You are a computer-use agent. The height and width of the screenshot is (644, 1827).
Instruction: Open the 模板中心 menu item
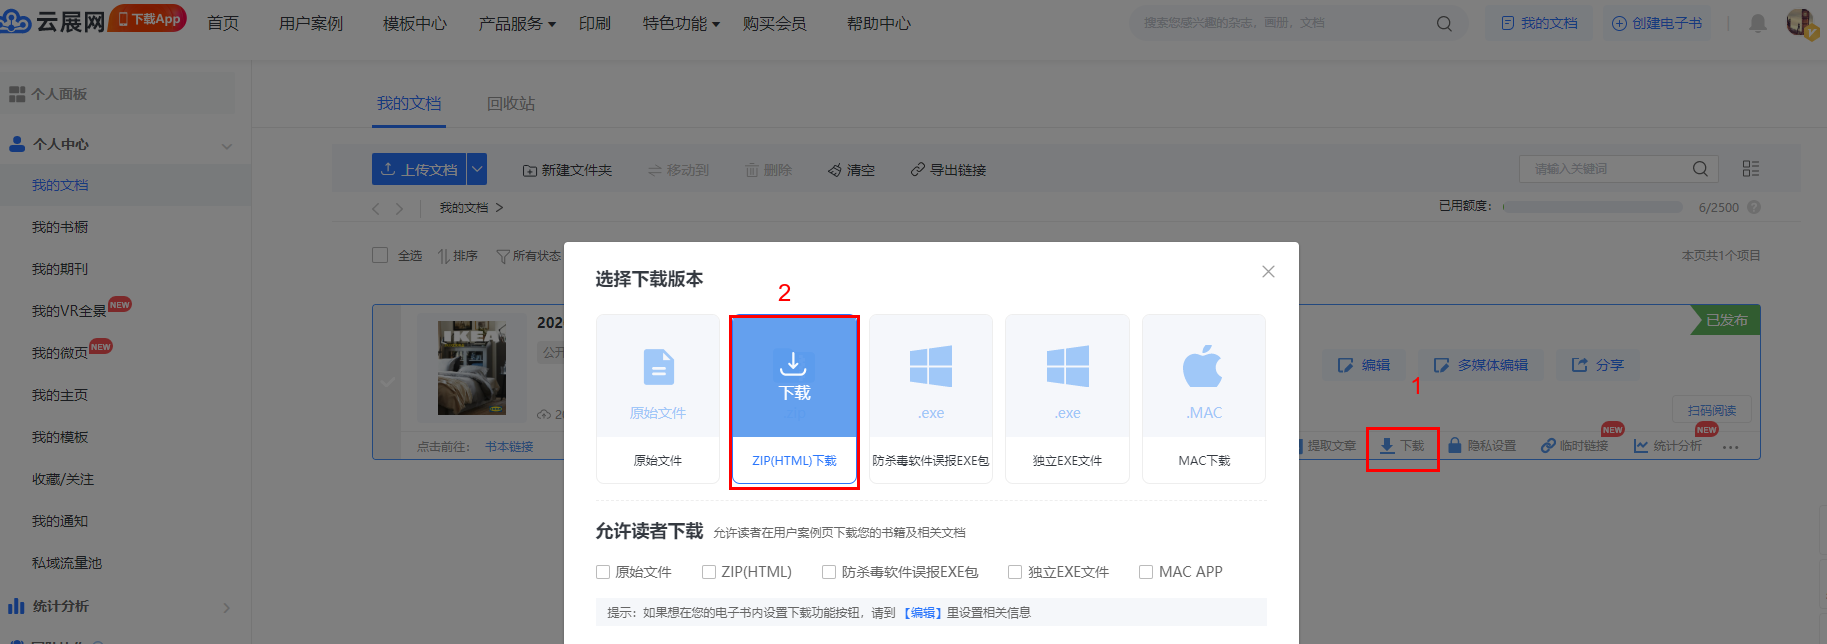pyautogui.click(x=414, y=23)
